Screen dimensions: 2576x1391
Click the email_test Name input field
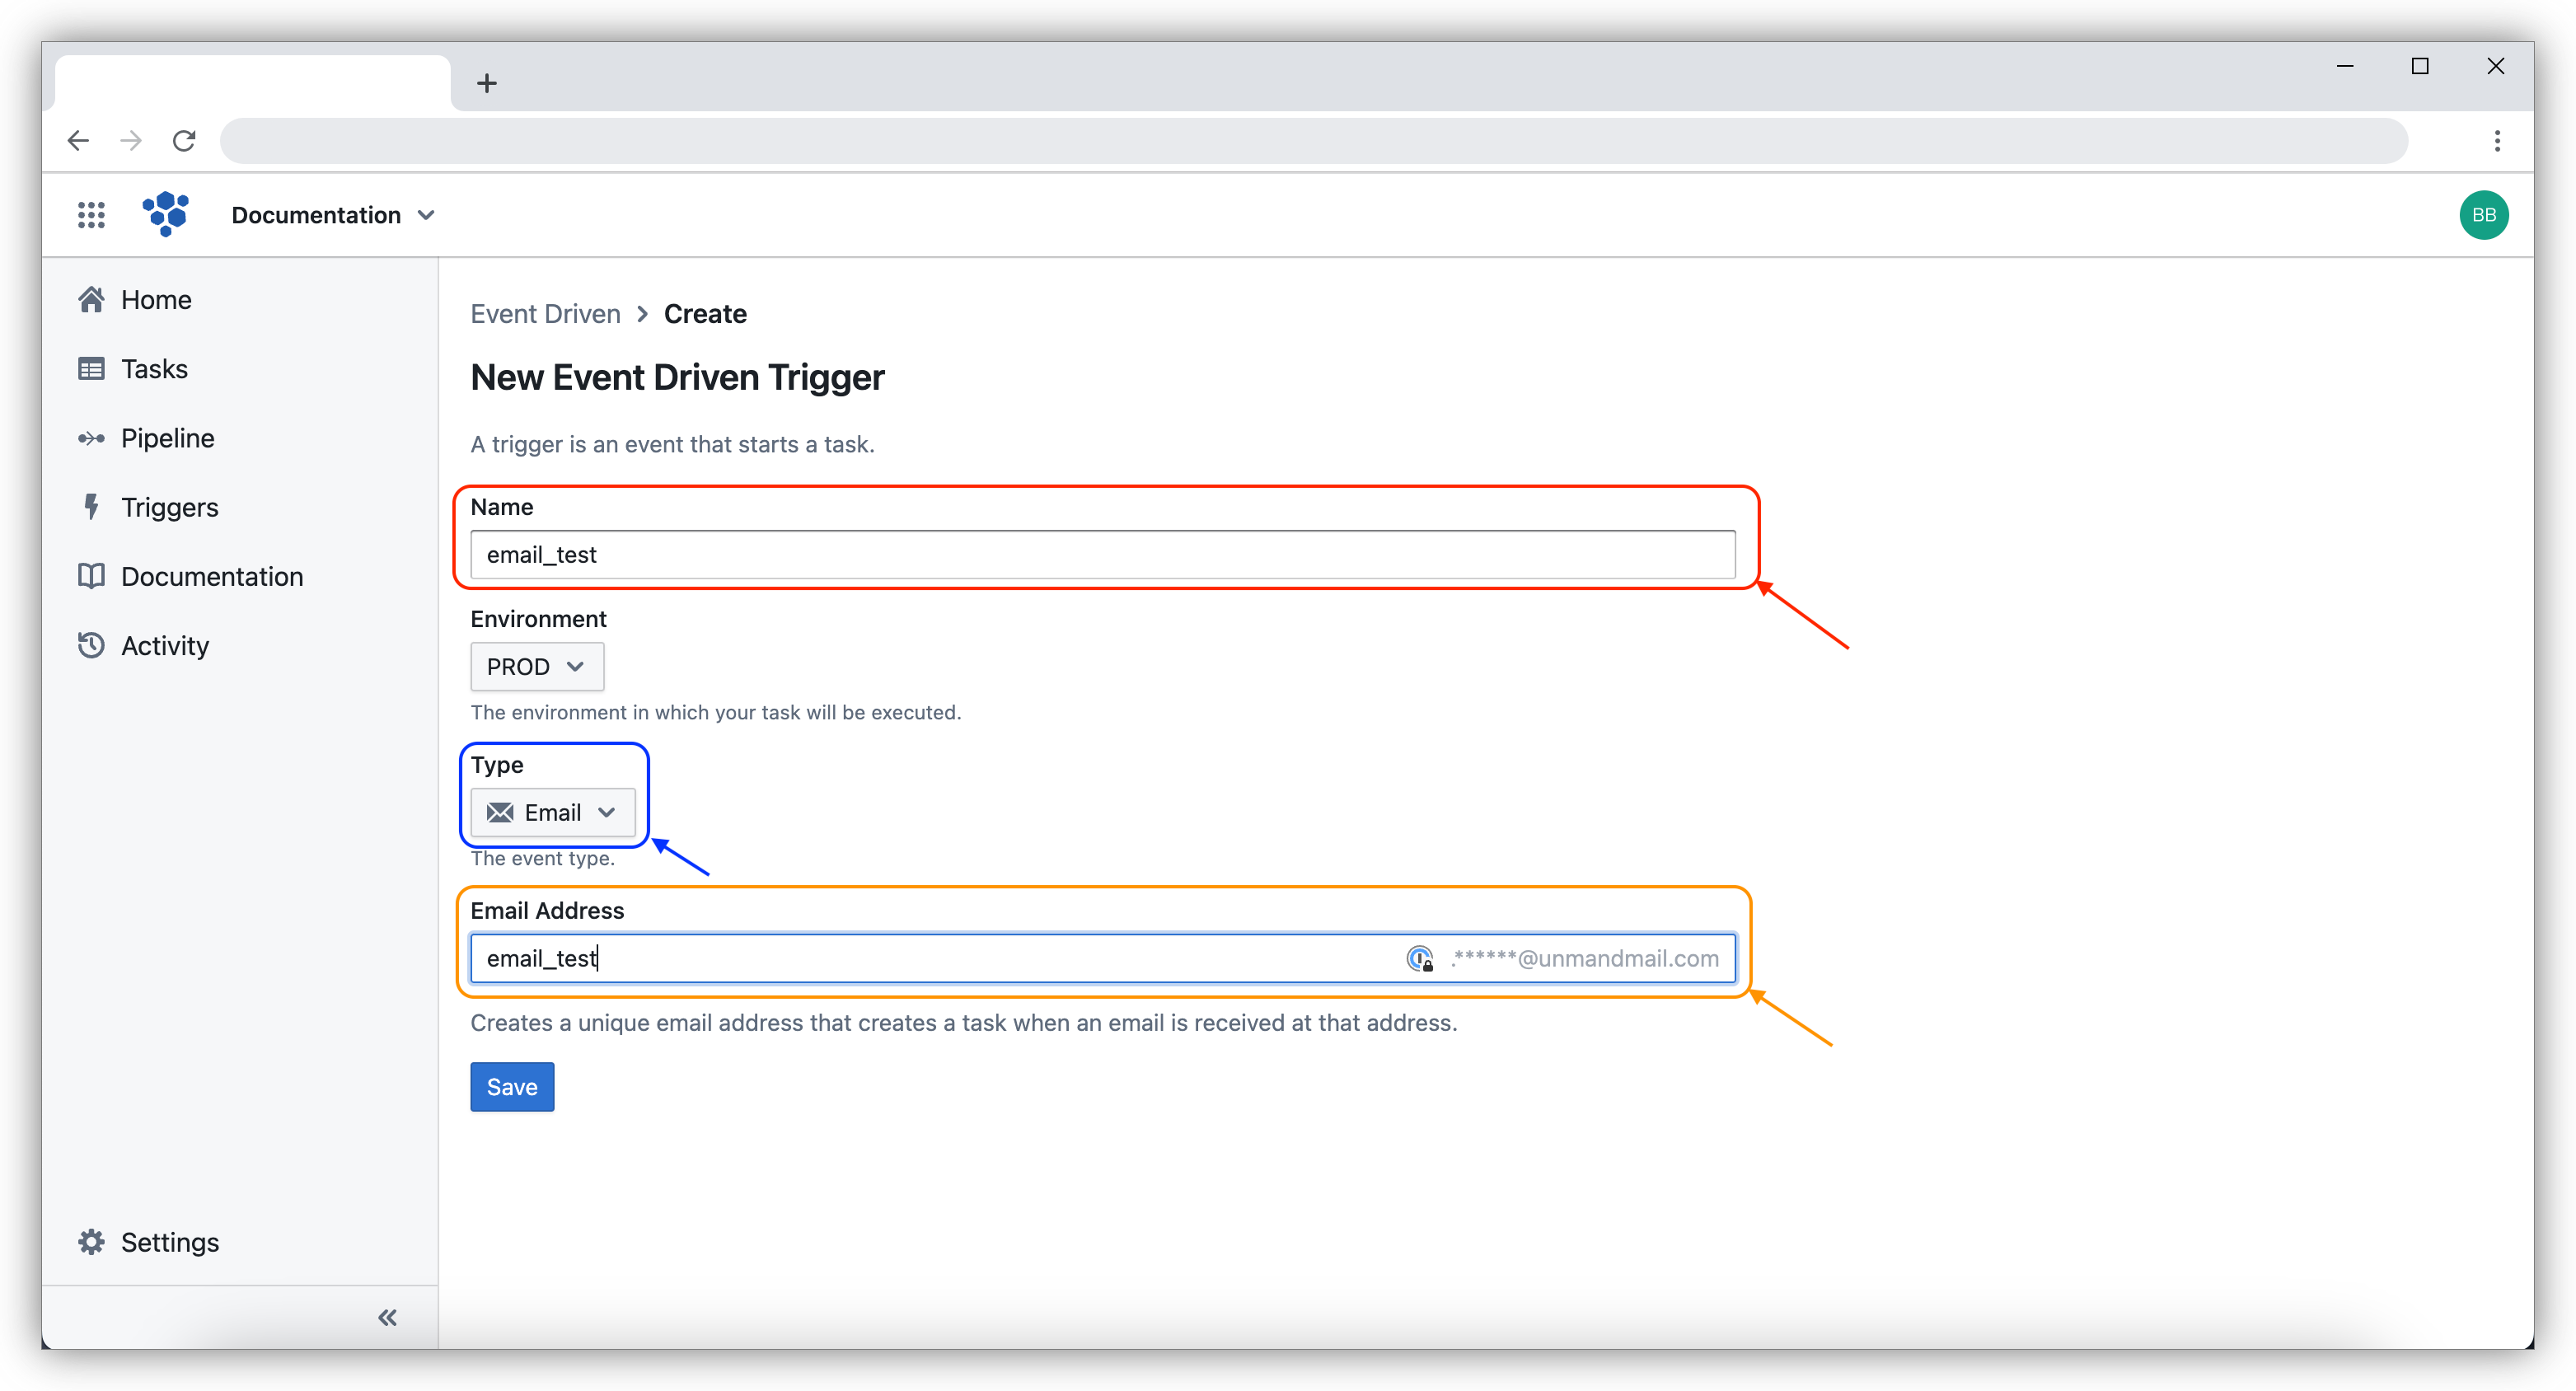(x=1105, y=553)
